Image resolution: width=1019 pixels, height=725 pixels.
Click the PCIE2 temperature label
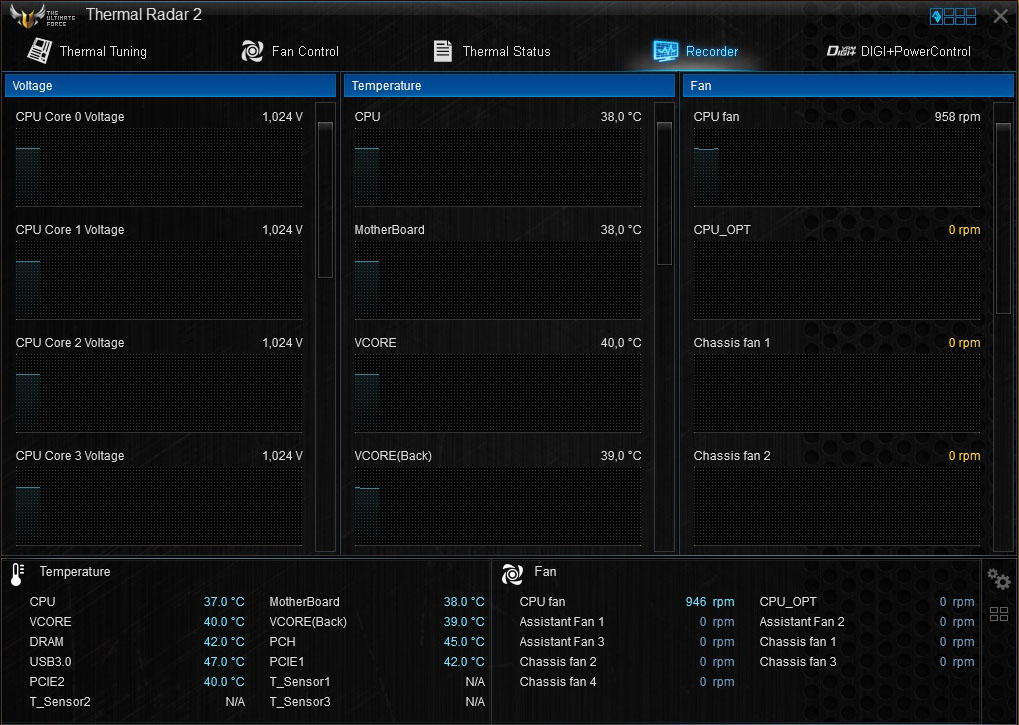pyautogui.click(x=47, y=682)
